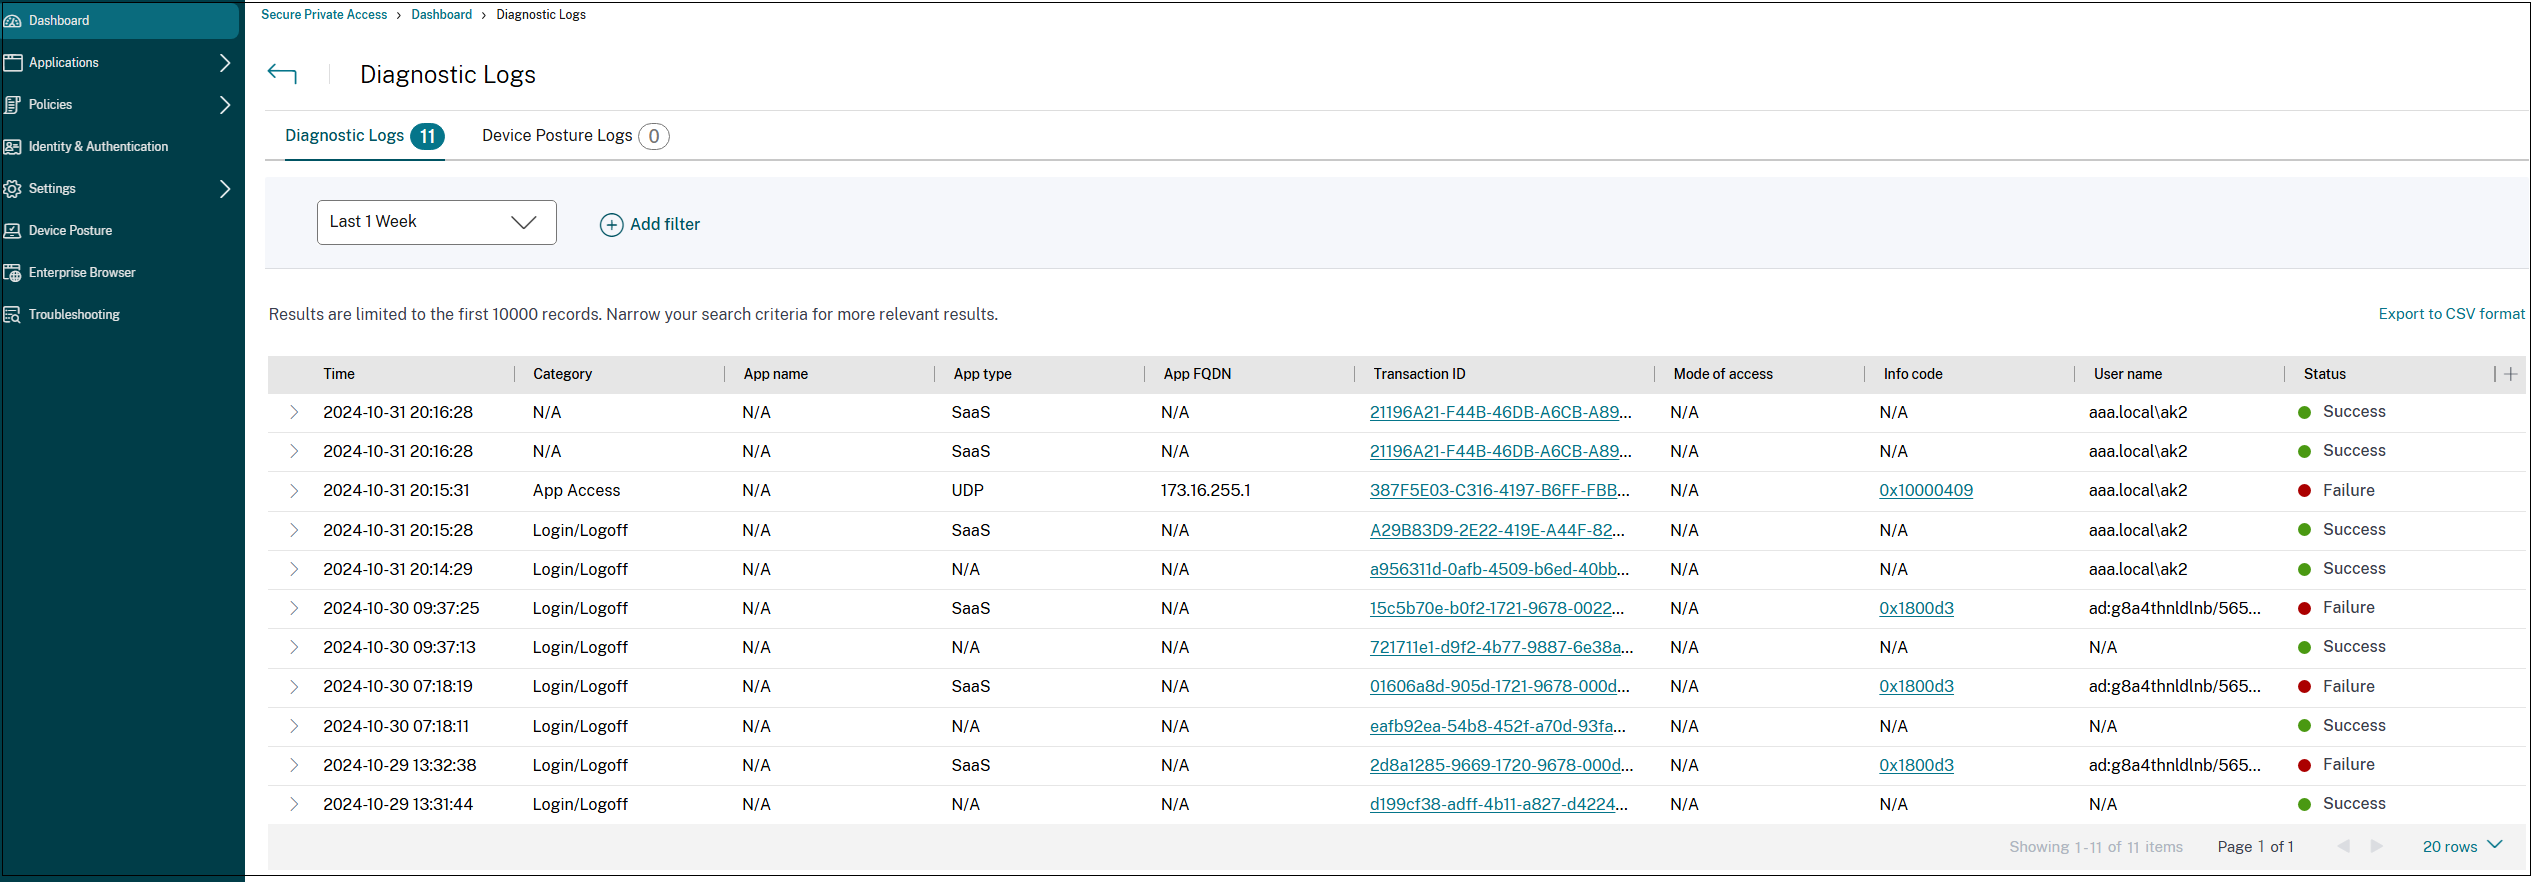Click the Add filter plus icon
This screenshot has height=882, width=2537.
[x=611, y=225]
